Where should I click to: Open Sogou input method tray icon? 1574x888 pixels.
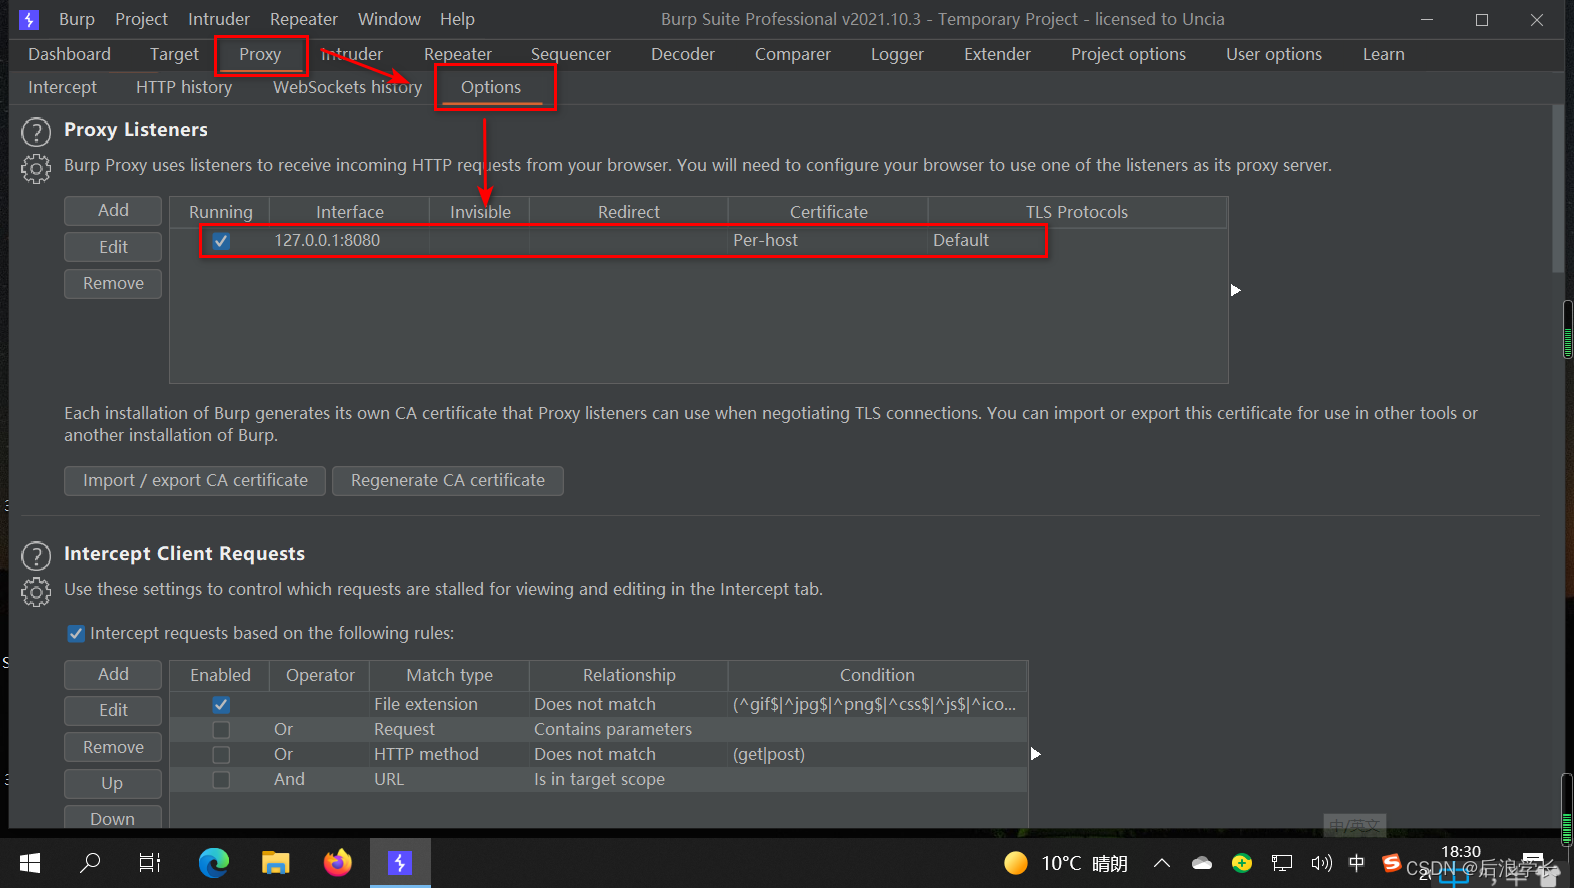tap(1391, 862)
